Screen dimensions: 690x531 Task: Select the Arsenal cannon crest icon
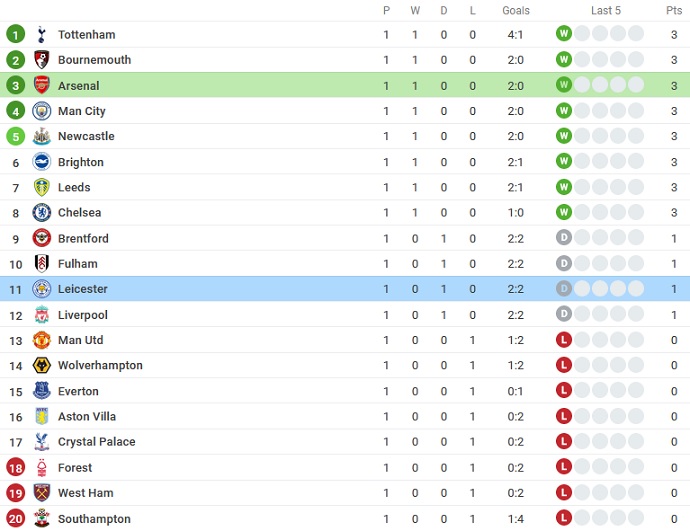[42, 85]
